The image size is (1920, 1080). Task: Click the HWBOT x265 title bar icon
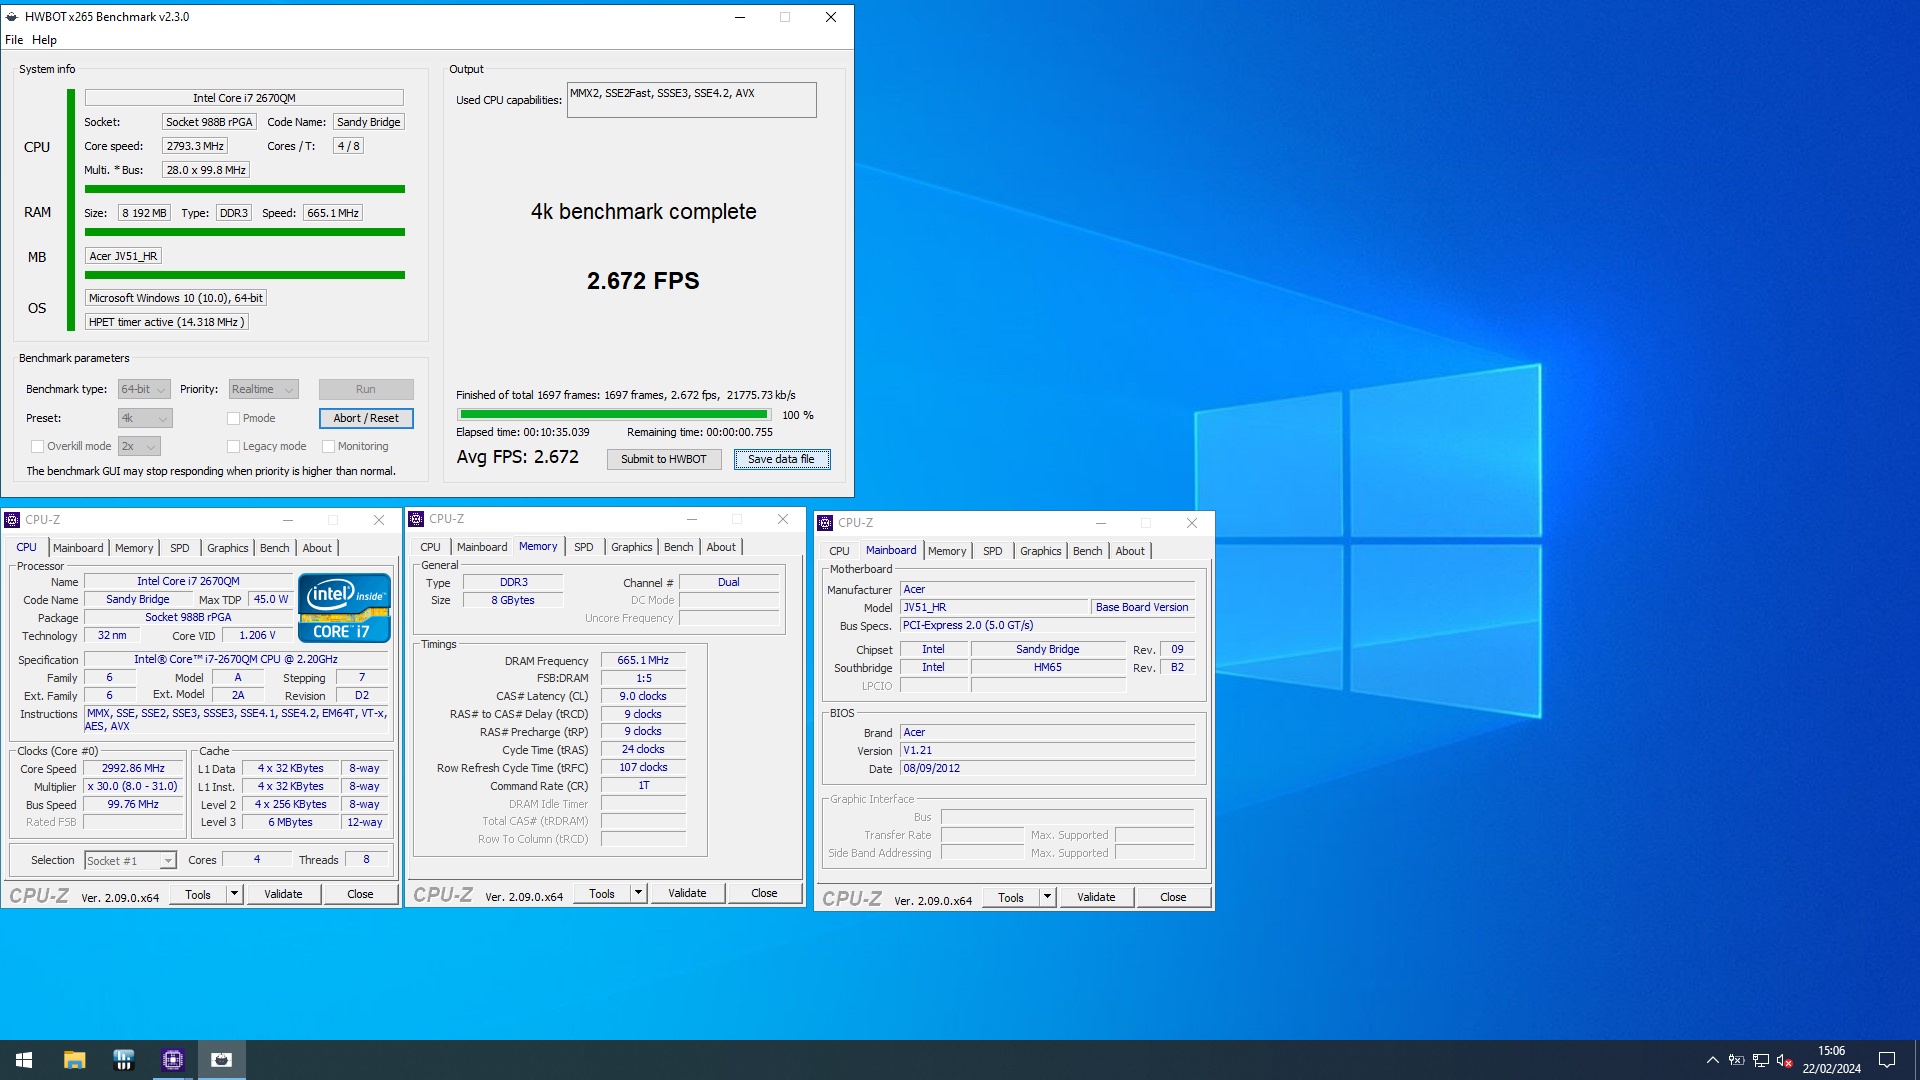(12, 17)
